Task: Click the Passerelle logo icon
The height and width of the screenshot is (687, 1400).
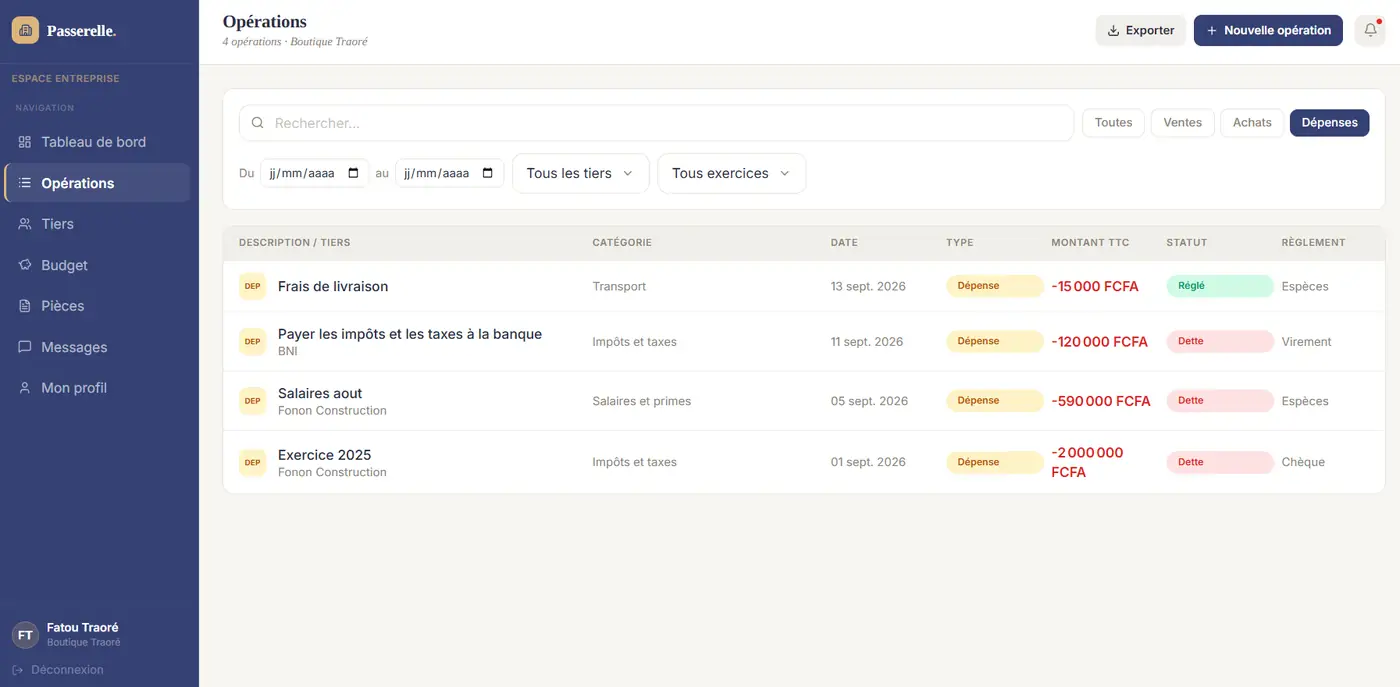Action: [x=25, y=30]
